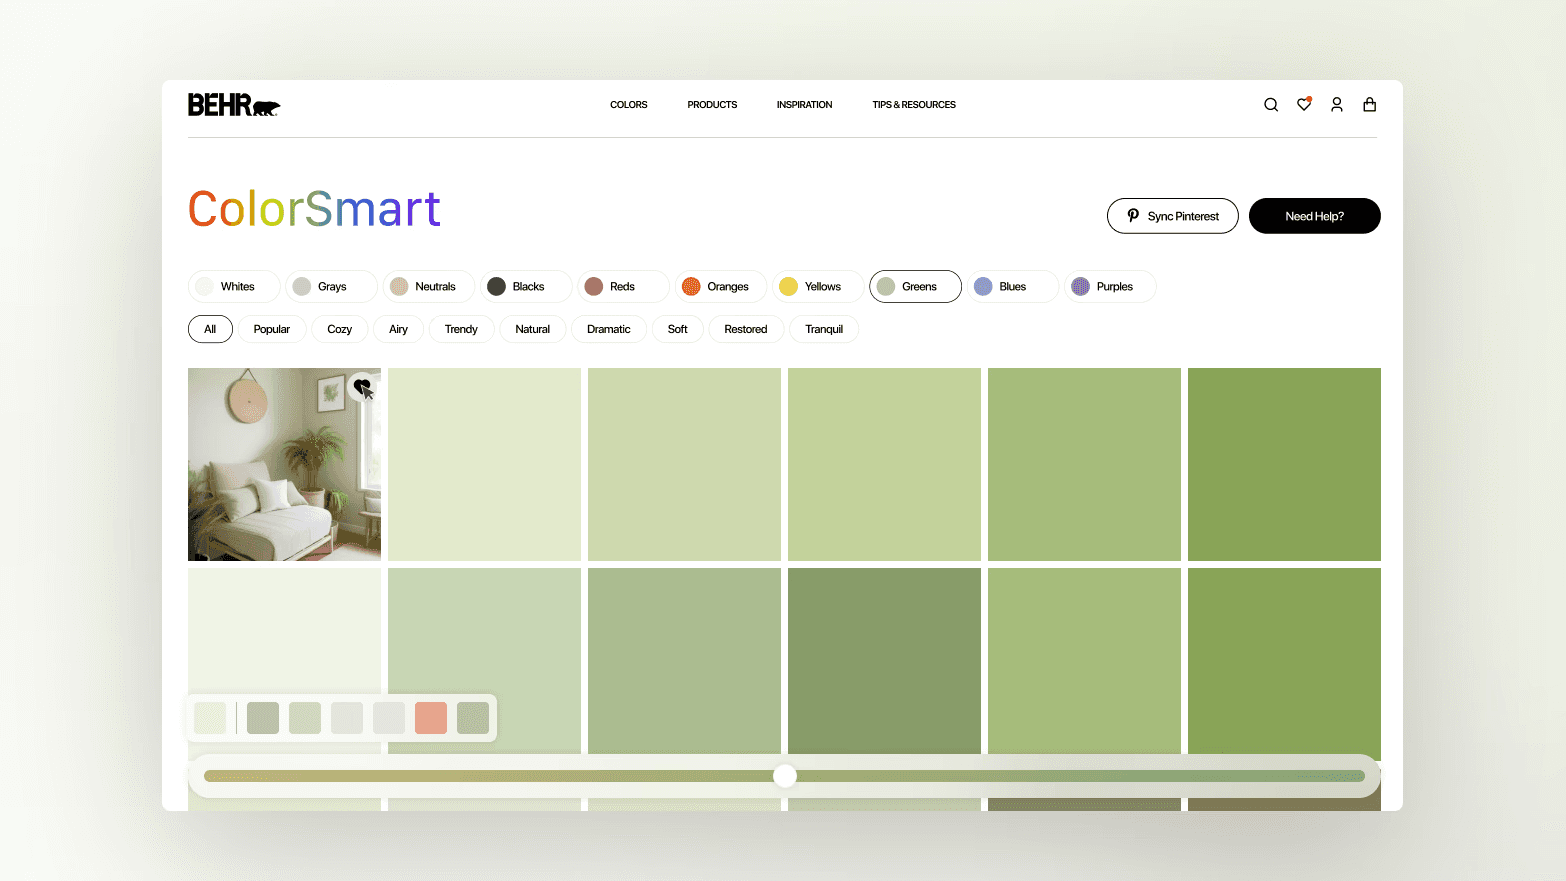Image resolution: width=1566 pixels, height=881 pixels.
Task: Choose the Soft mood filter
Action: (678, 329)
